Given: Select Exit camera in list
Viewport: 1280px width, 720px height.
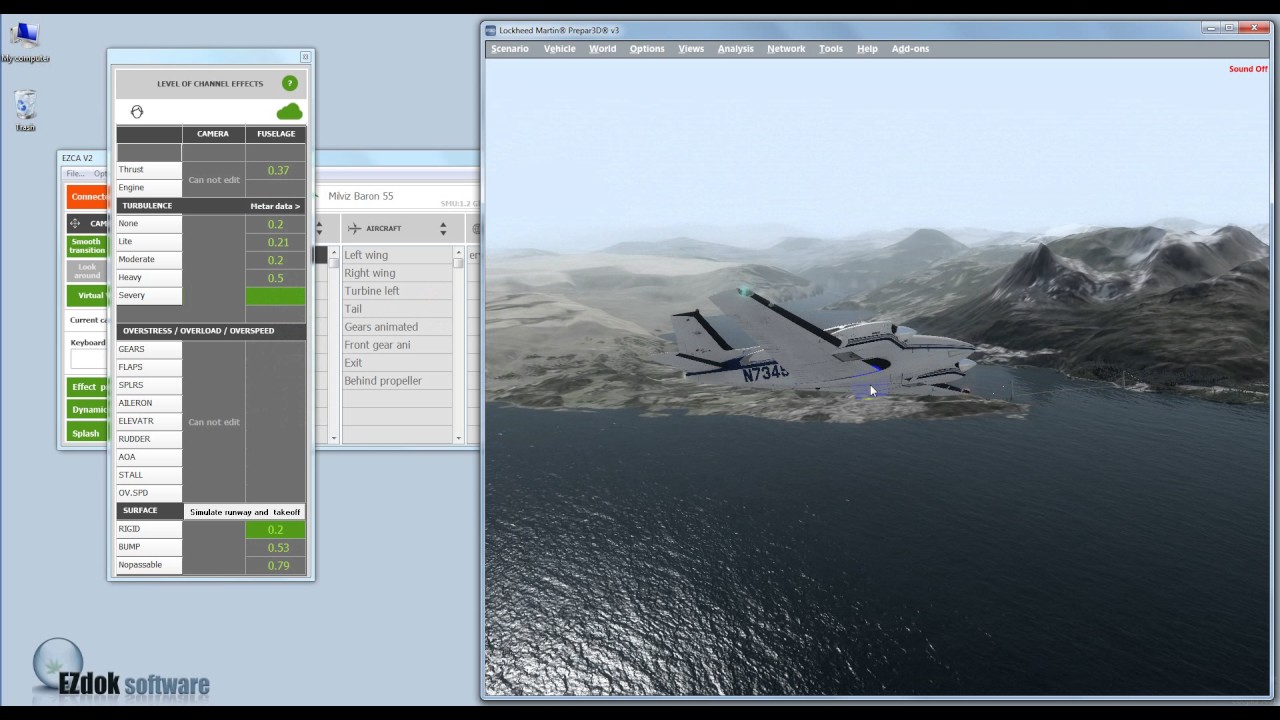Looking at the screenshot, I should pos(398,363).
